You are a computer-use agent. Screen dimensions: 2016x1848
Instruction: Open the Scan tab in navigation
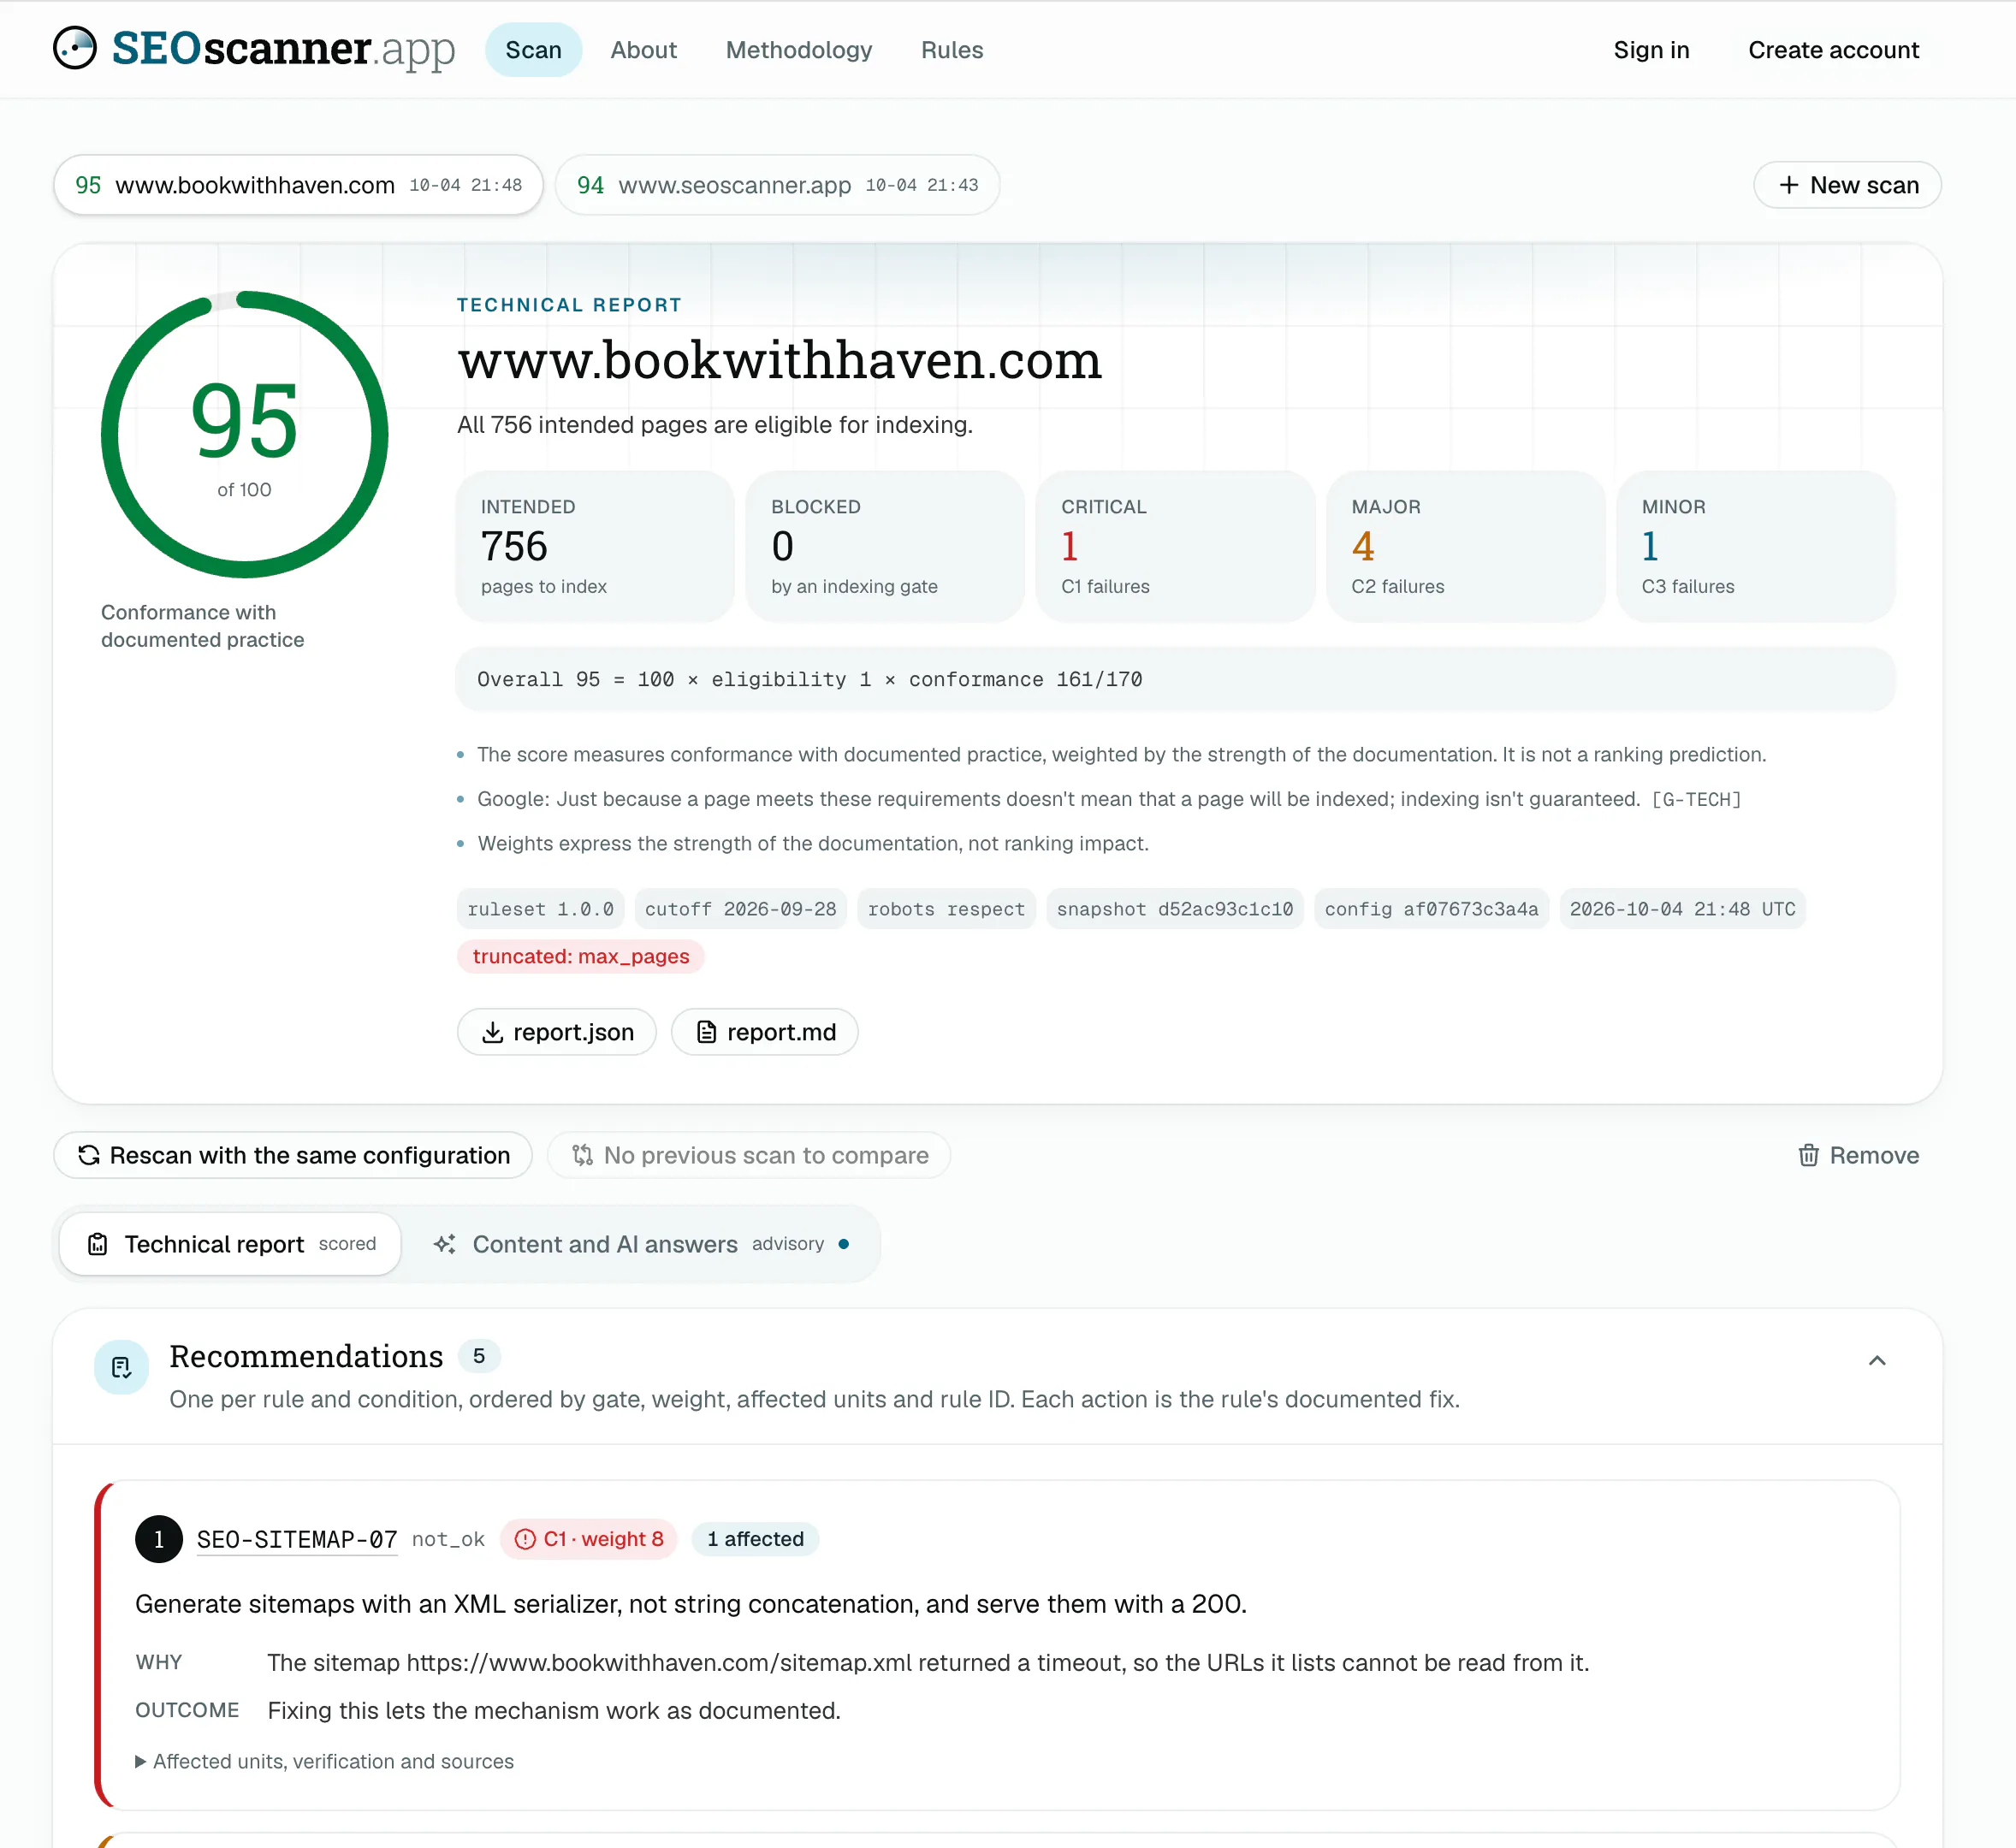click(533, 50)
